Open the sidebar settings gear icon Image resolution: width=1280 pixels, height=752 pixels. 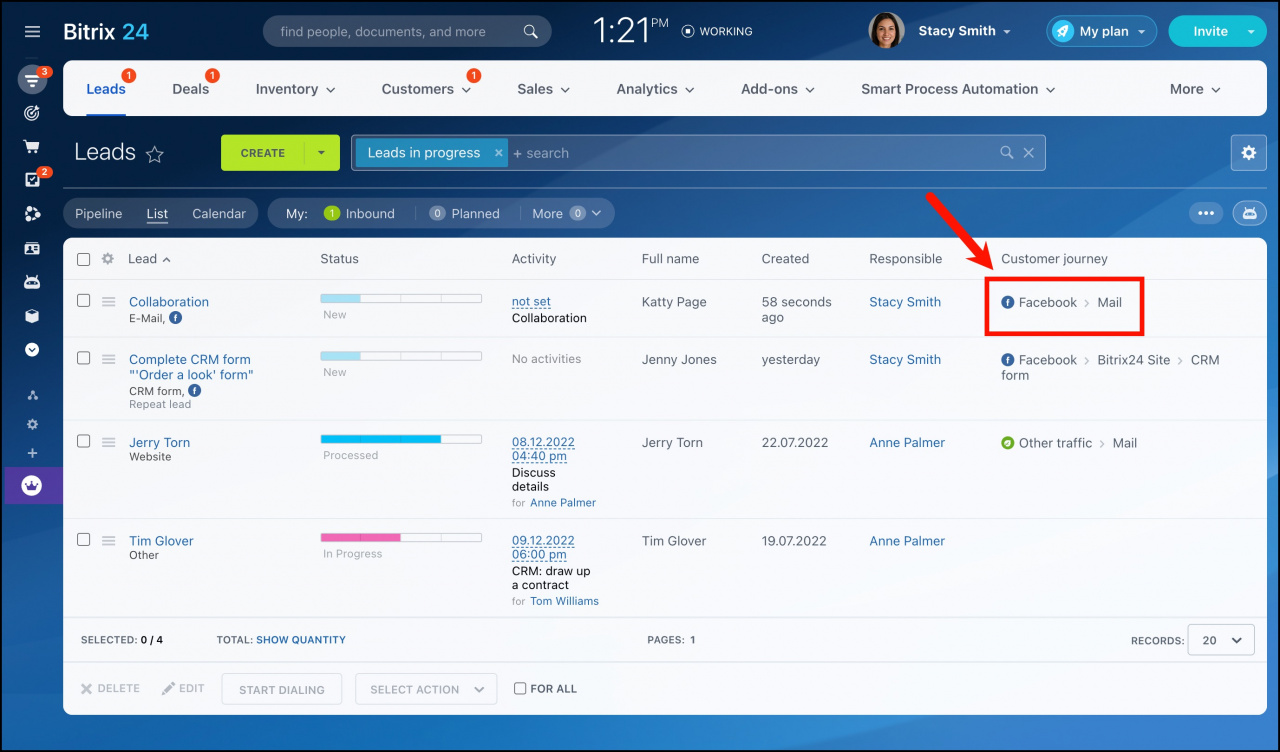(32, 424)
